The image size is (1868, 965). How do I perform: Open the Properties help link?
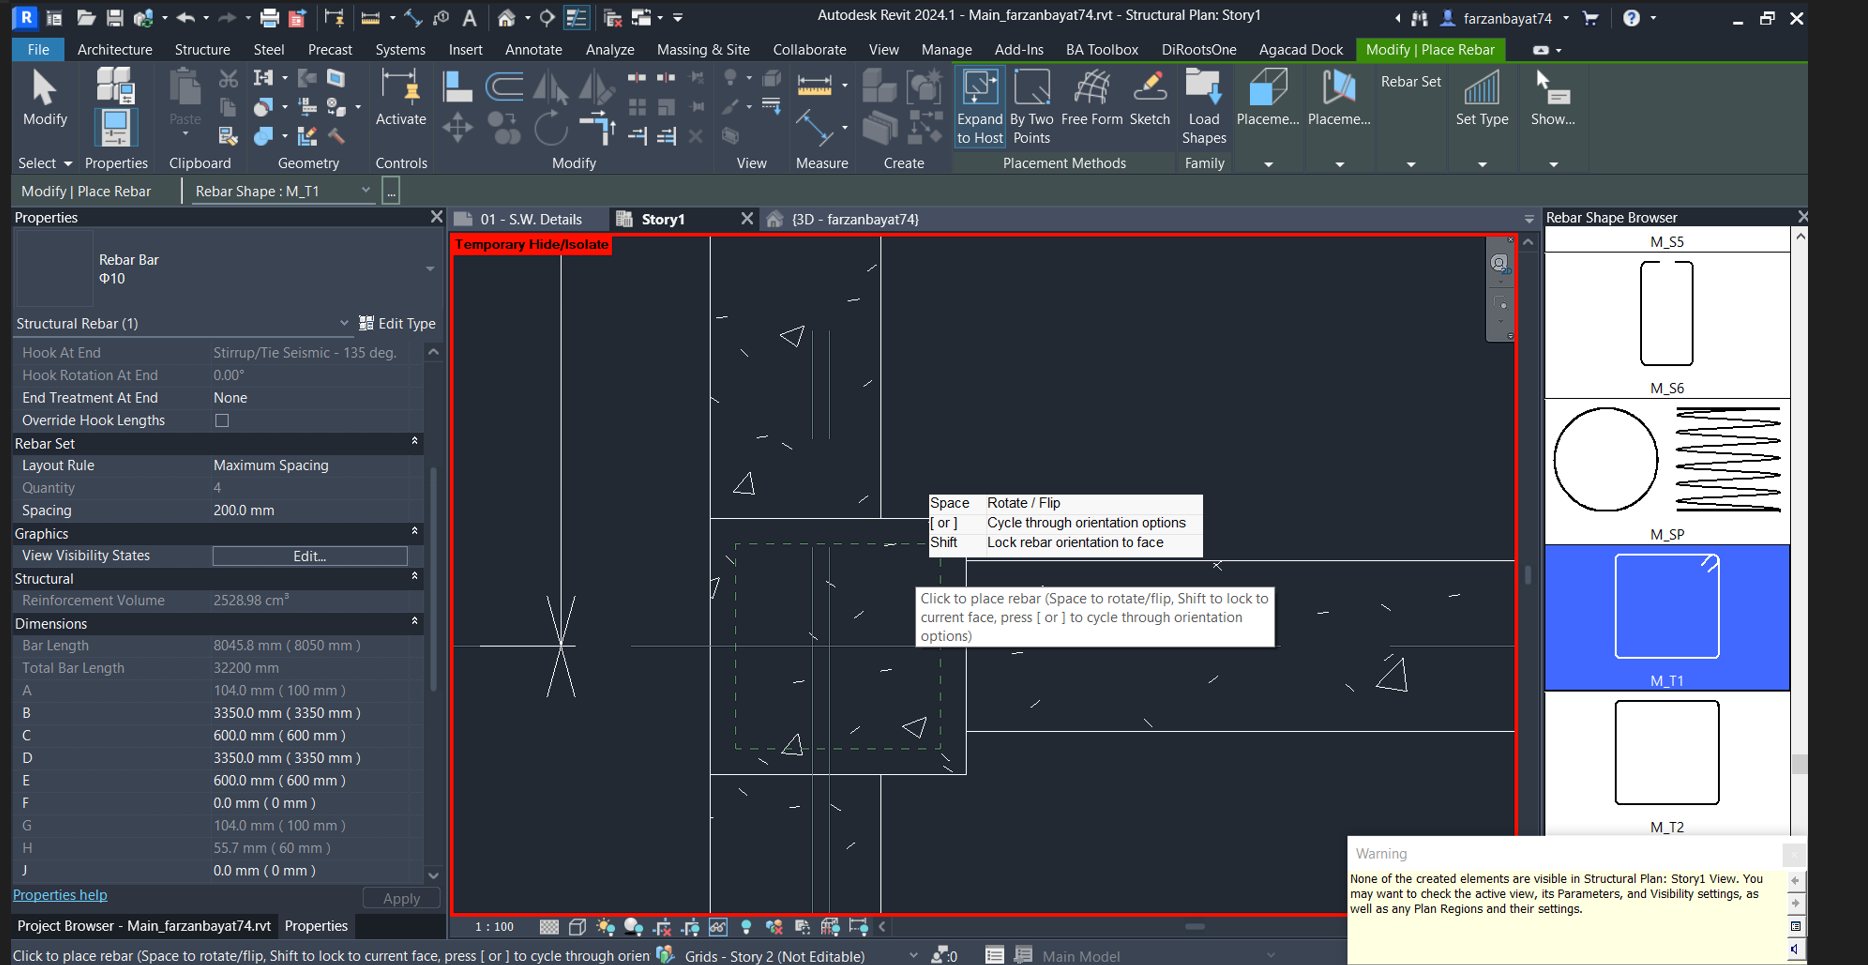point(59,895)
